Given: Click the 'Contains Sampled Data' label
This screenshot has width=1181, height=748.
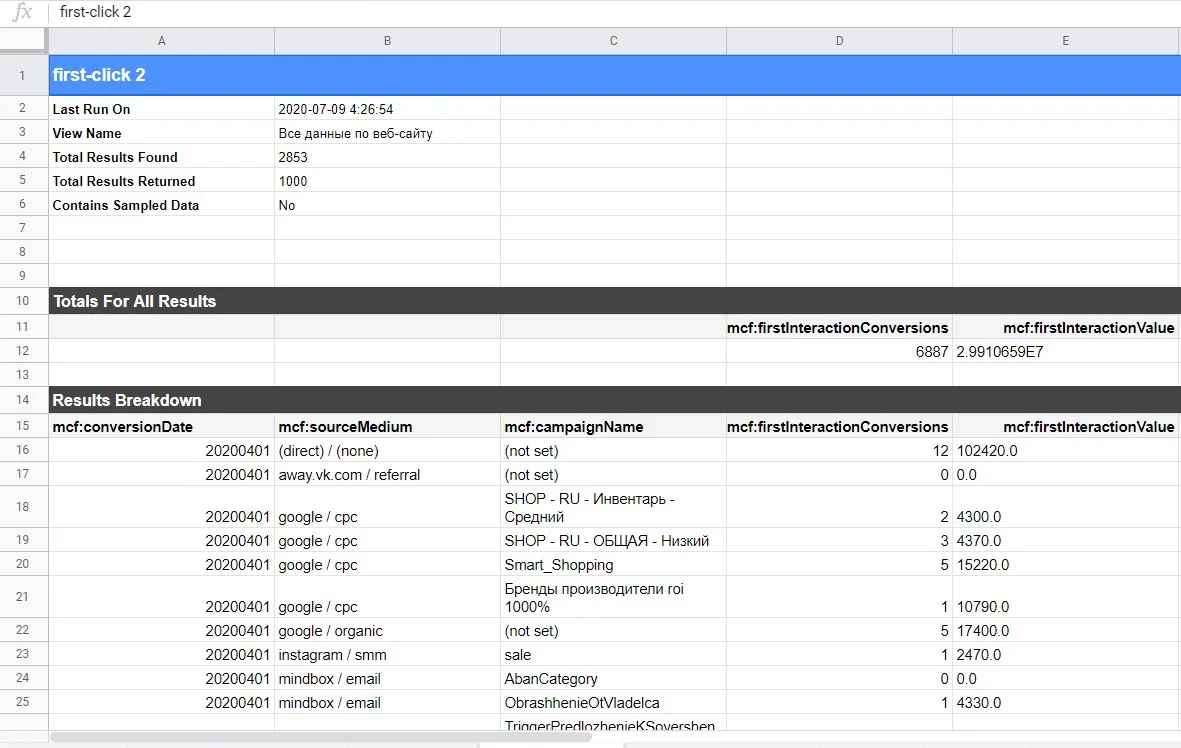Looking at the screenshot, I should click(126, 205).
